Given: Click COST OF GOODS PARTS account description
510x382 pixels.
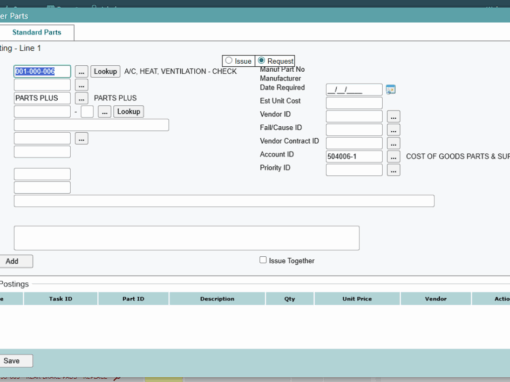Looking at the screenshot, I should [x=458, y=156].
